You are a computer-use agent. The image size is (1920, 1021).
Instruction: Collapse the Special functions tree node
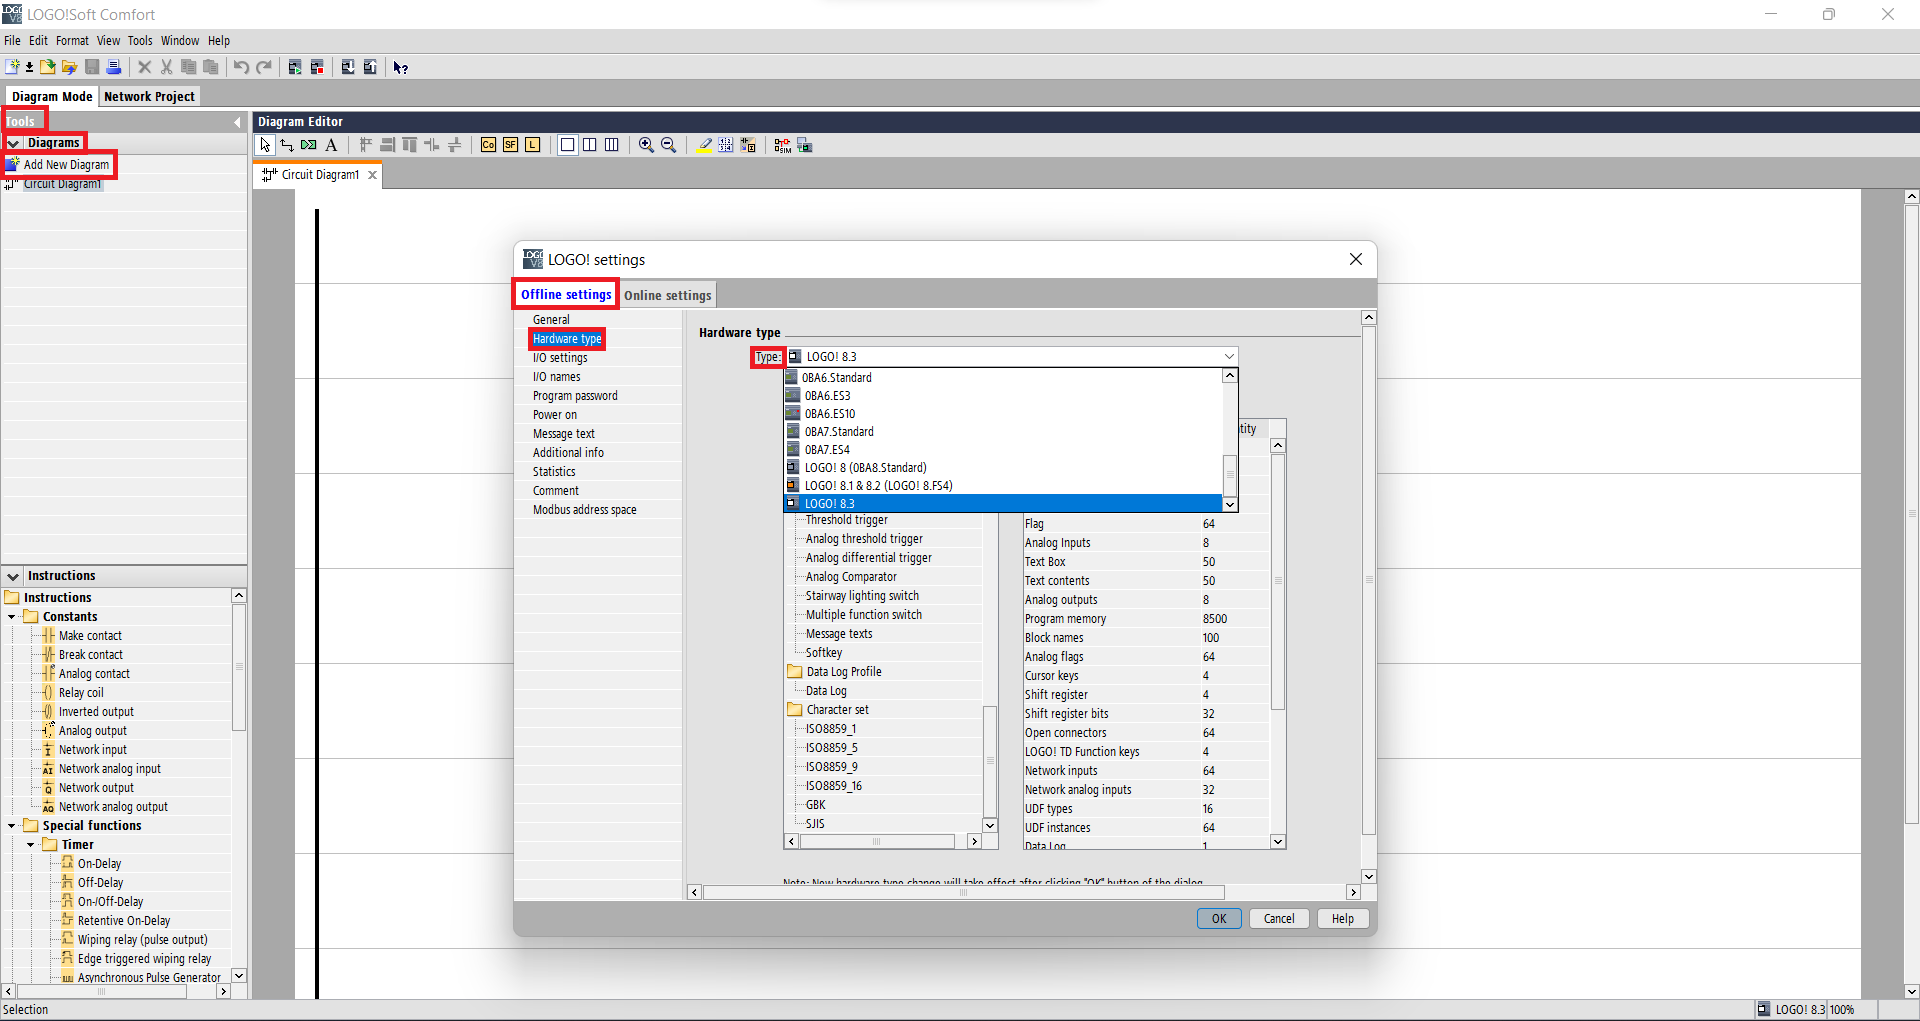pos(12,826)
